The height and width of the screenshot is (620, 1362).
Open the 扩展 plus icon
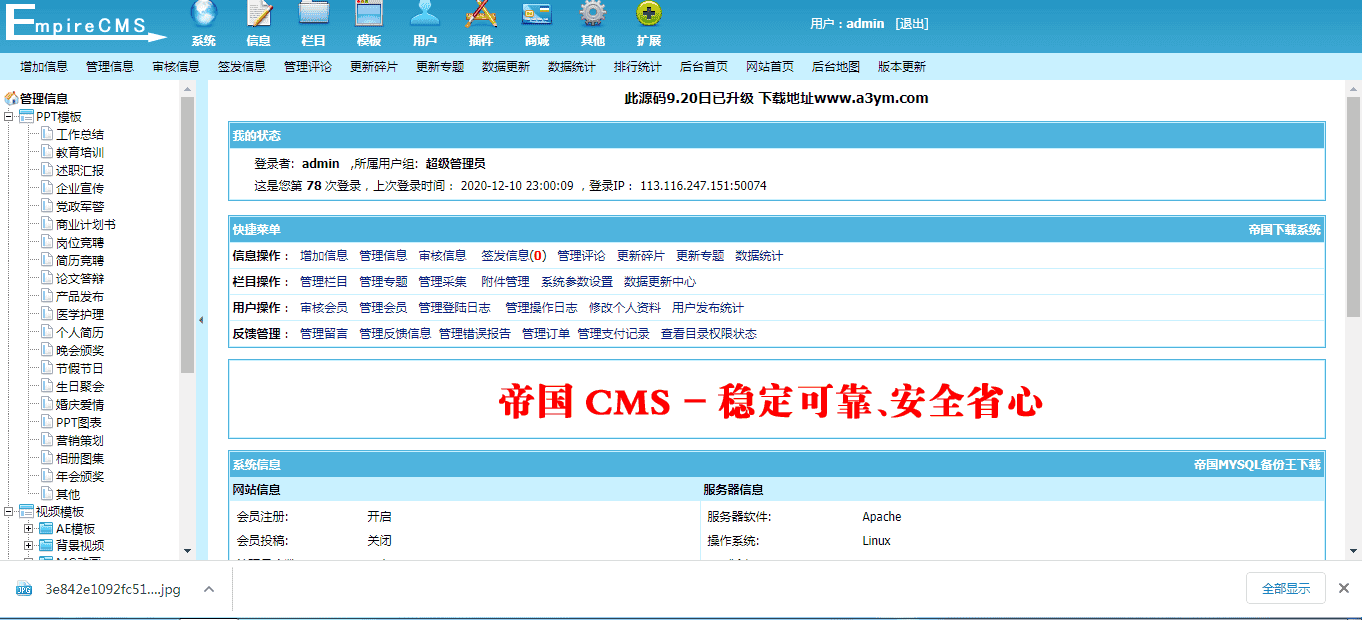(649, 13)
